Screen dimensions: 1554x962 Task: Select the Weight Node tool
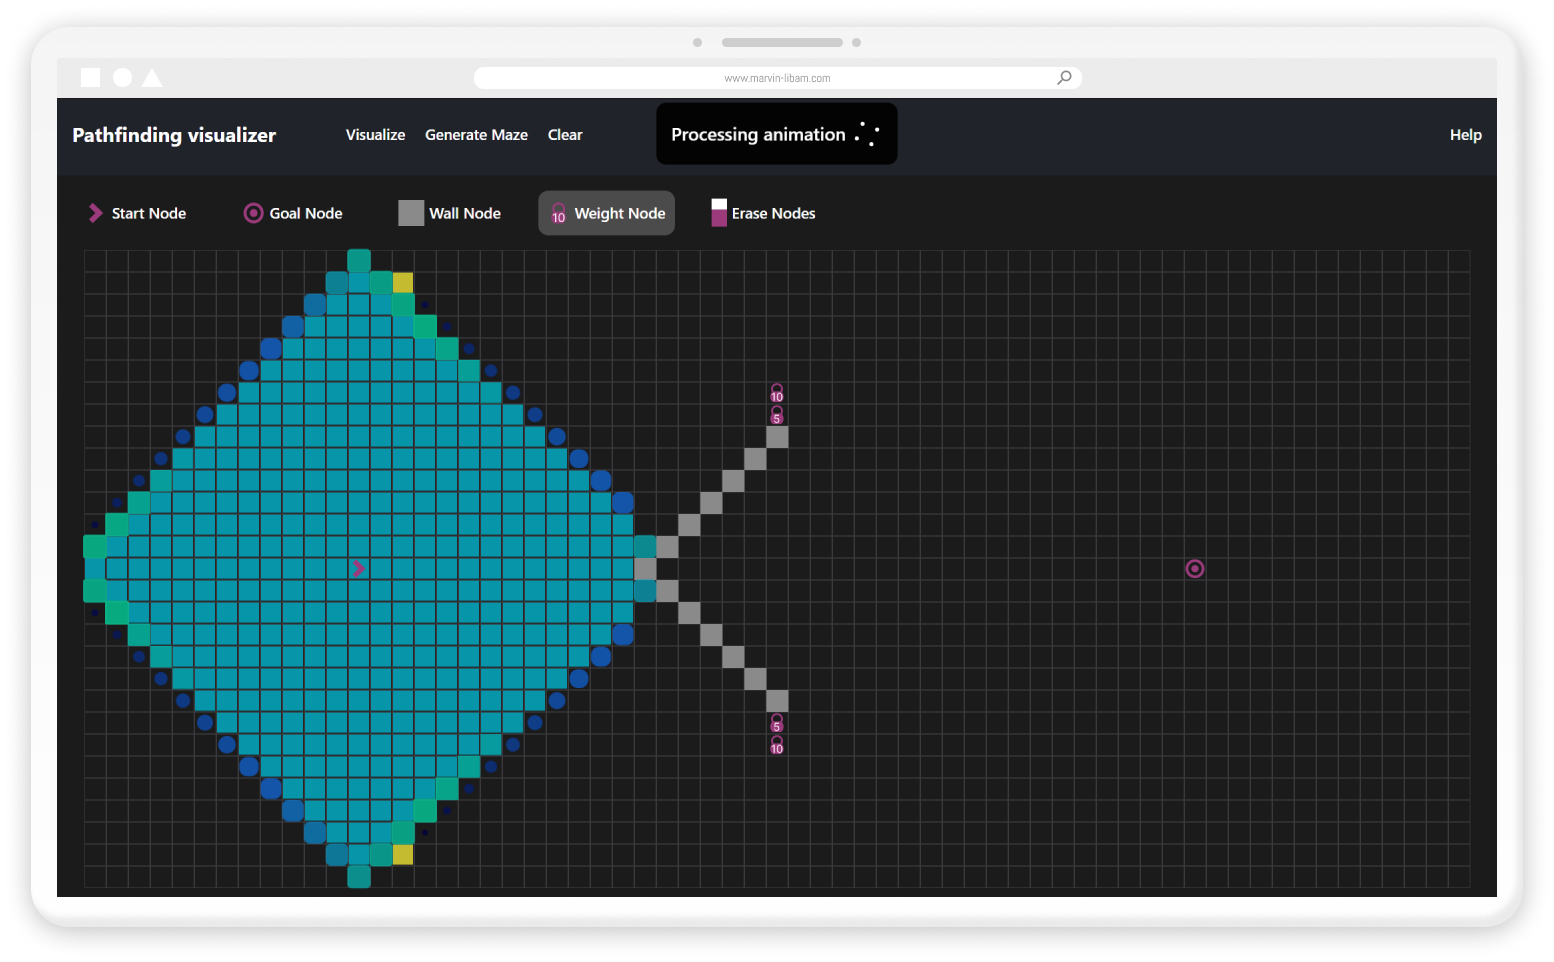click(607, 213)
